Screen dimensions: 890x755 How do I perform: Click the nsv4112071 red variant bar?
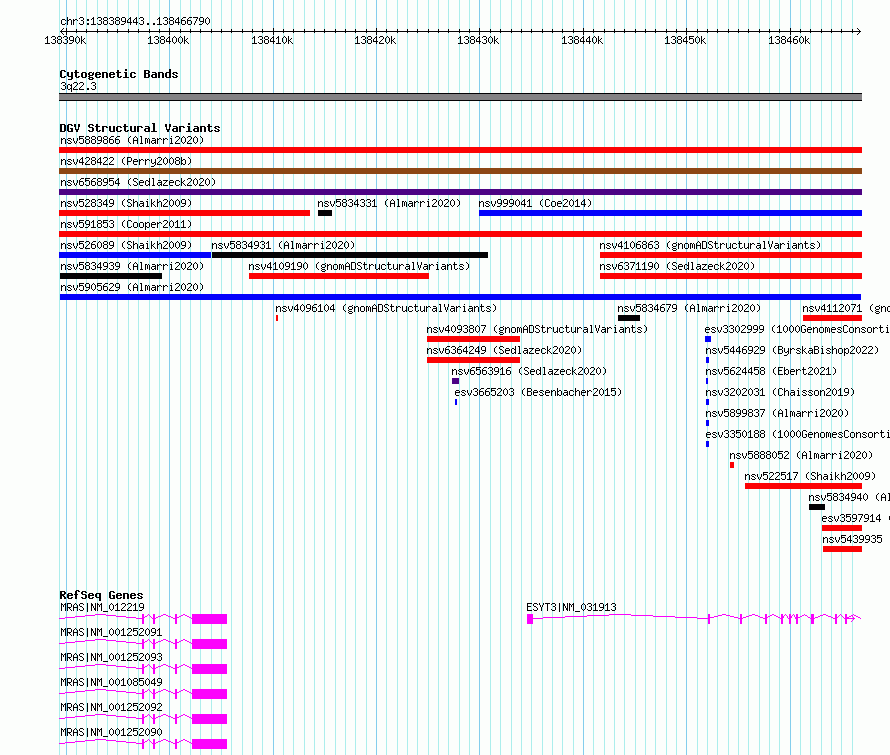833,318
